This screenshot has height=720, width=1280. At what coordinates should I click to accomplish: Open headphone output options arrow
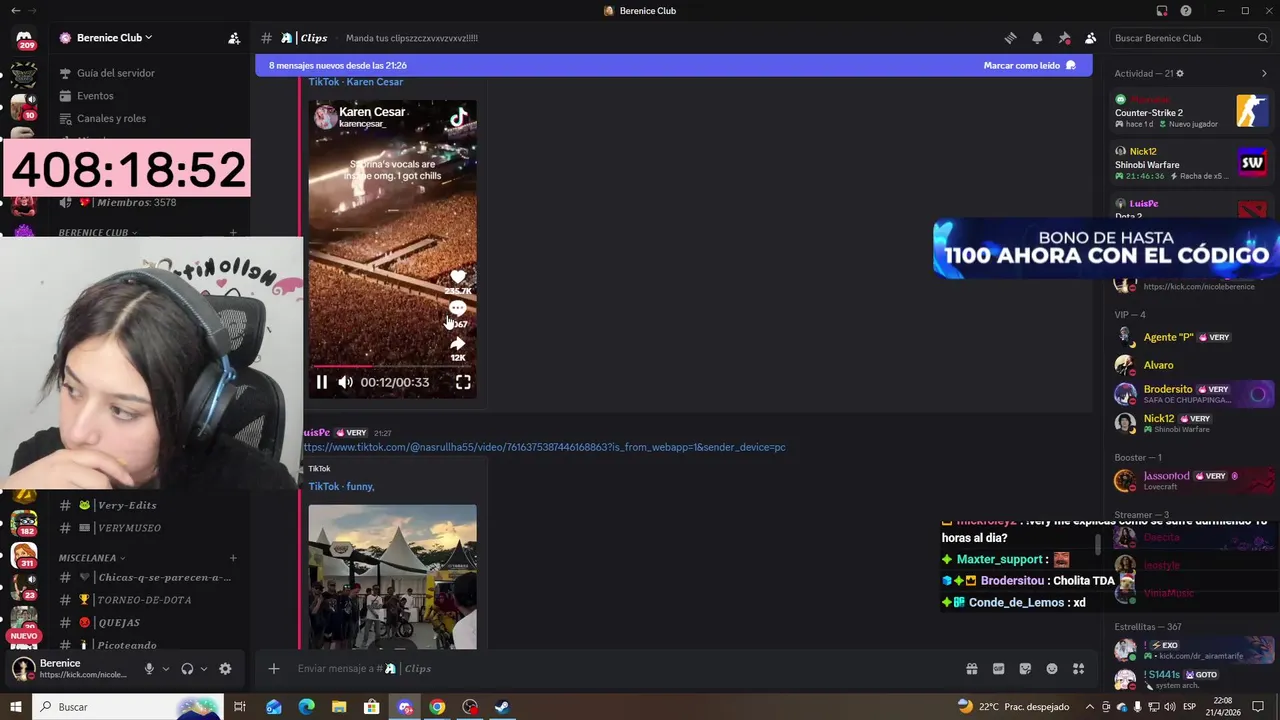coord(204,669)
